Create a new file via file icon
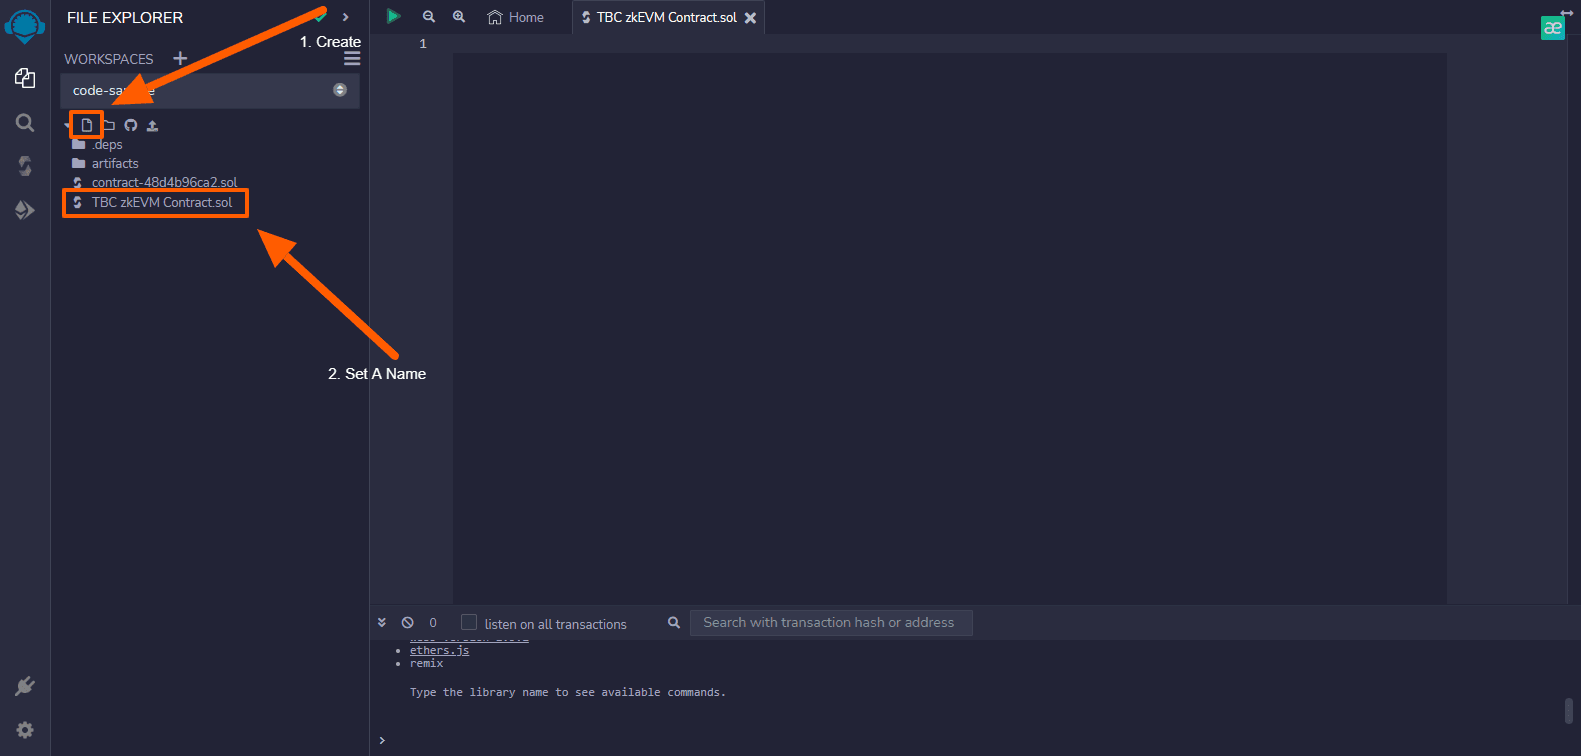This screenshot has width=1581, height=756. tap(87, 125)
